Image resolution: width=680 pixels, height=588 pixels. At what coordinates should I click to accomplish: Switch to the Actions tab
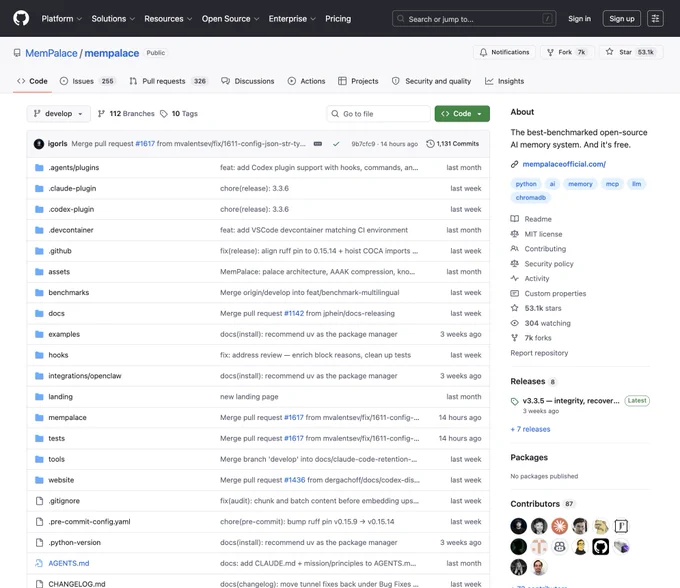[x=306, y=81]
